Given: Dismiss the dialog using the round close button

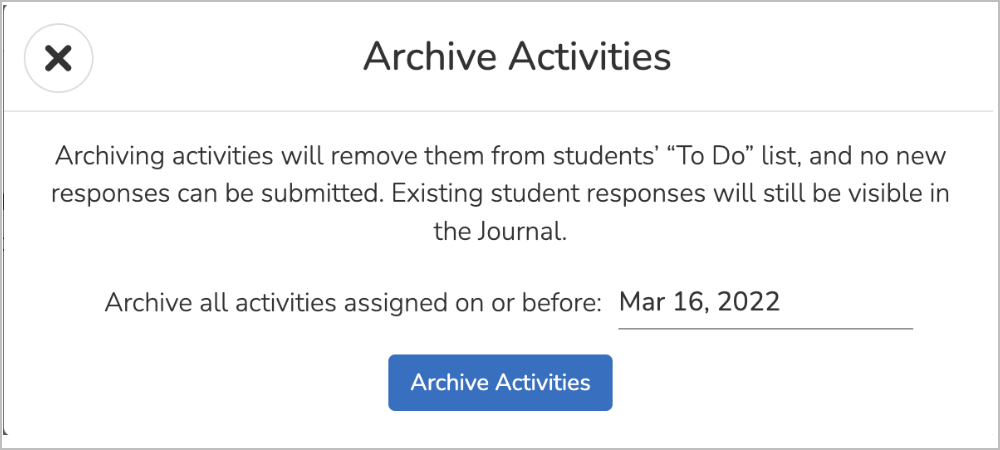Looking at the screenshot, I should 59,59.
